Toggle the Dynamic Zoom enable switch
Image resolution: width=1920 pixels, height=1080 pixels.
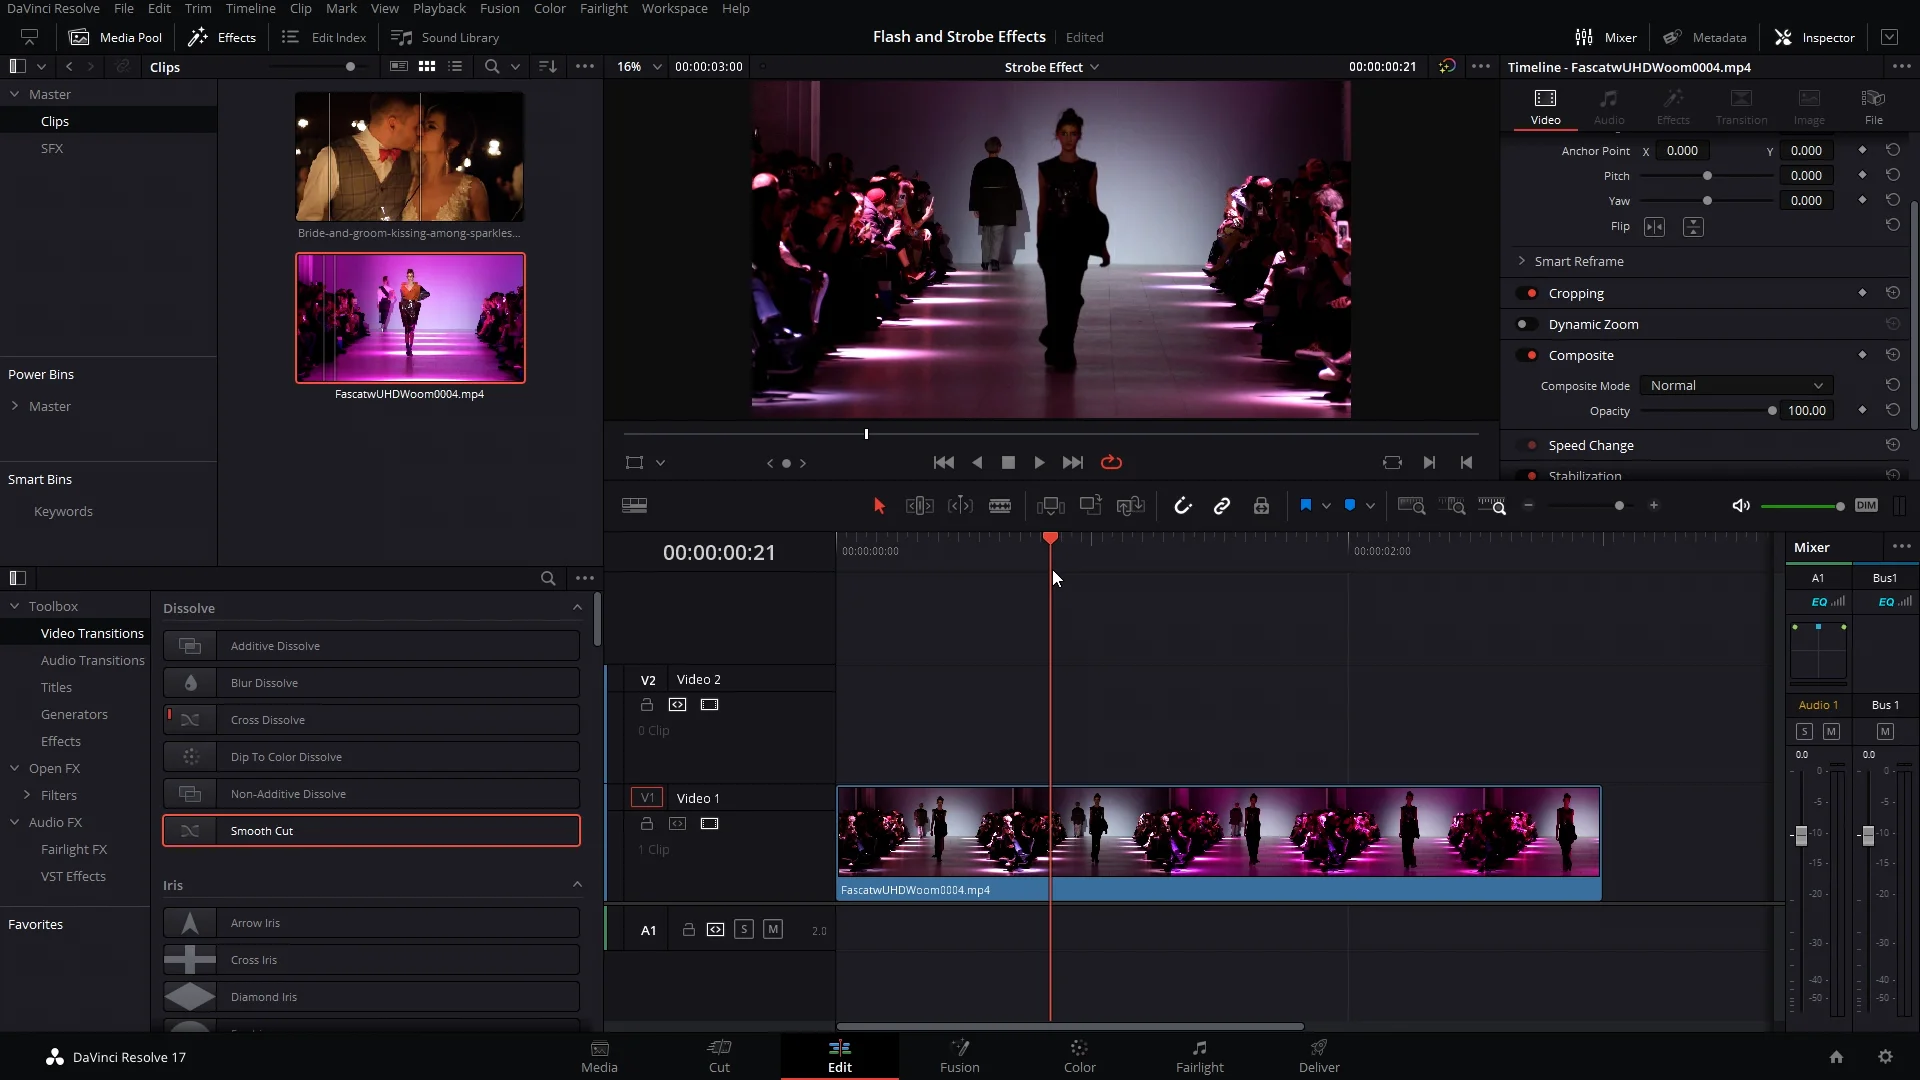pyautogui.click(x=1526, y=324)
